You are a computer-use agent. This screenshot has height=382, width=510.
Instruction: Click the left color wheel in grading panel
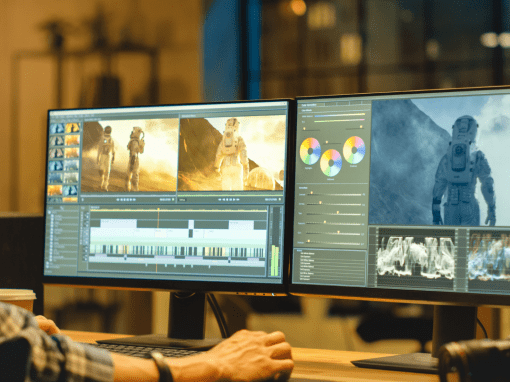click(x=310, y=151)
